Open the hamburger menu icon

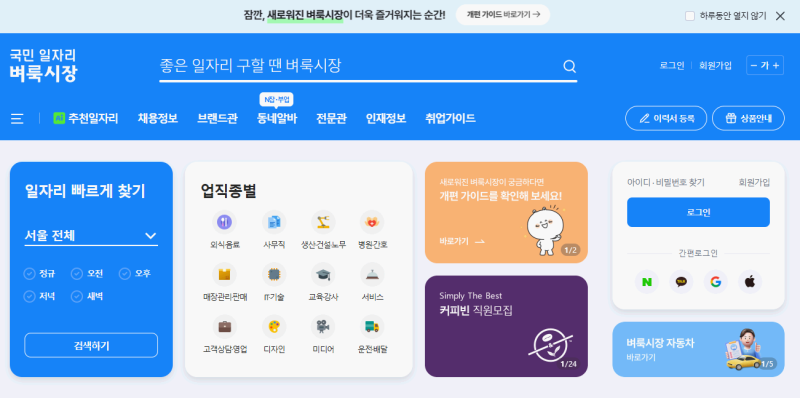coord(17,119)
